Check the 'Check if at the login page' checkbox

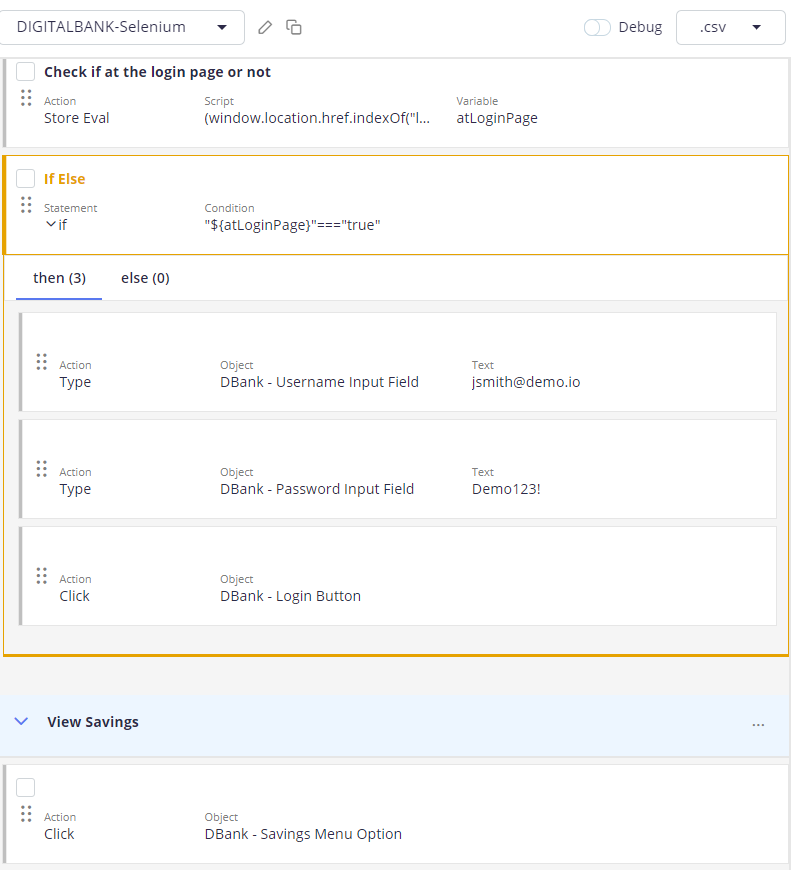pos(26,72)
